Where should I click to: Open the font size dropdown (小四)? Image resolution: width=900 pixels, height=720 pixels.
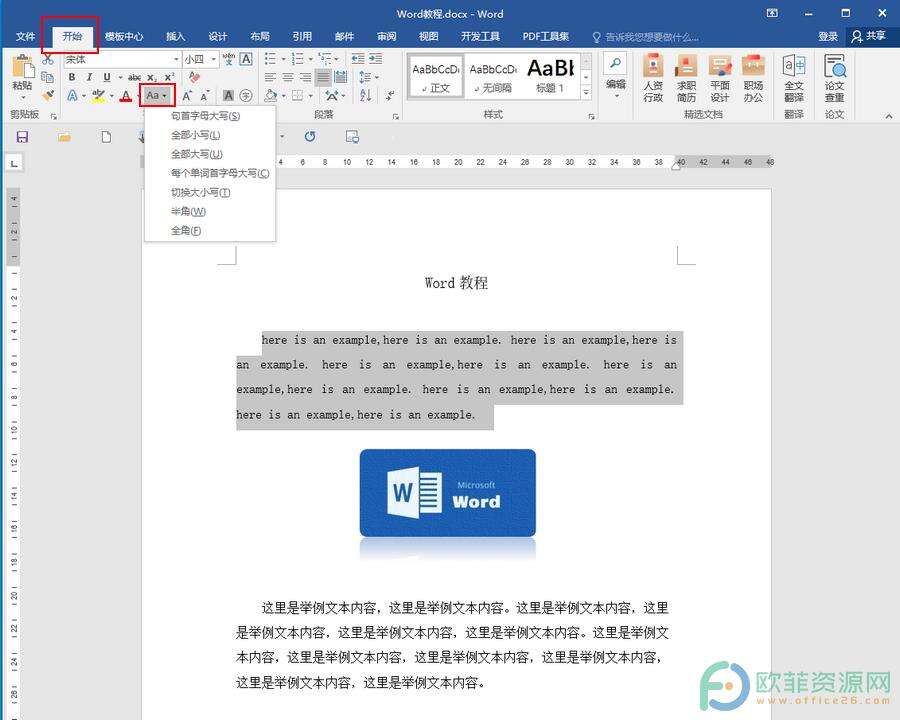pos(214,59)
